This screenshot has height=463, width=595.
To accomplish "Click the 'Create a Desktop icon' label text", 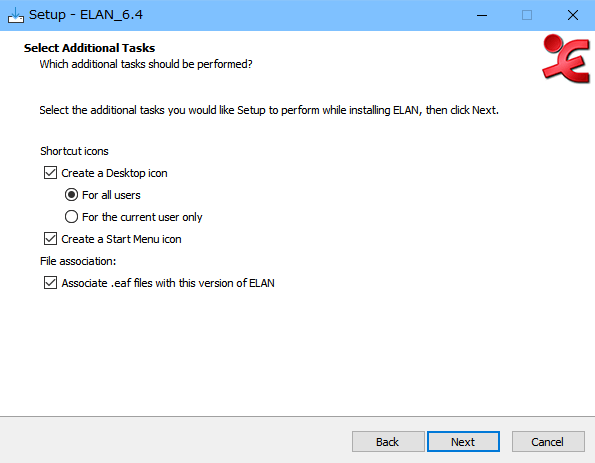I will click(x=114, y=173).
